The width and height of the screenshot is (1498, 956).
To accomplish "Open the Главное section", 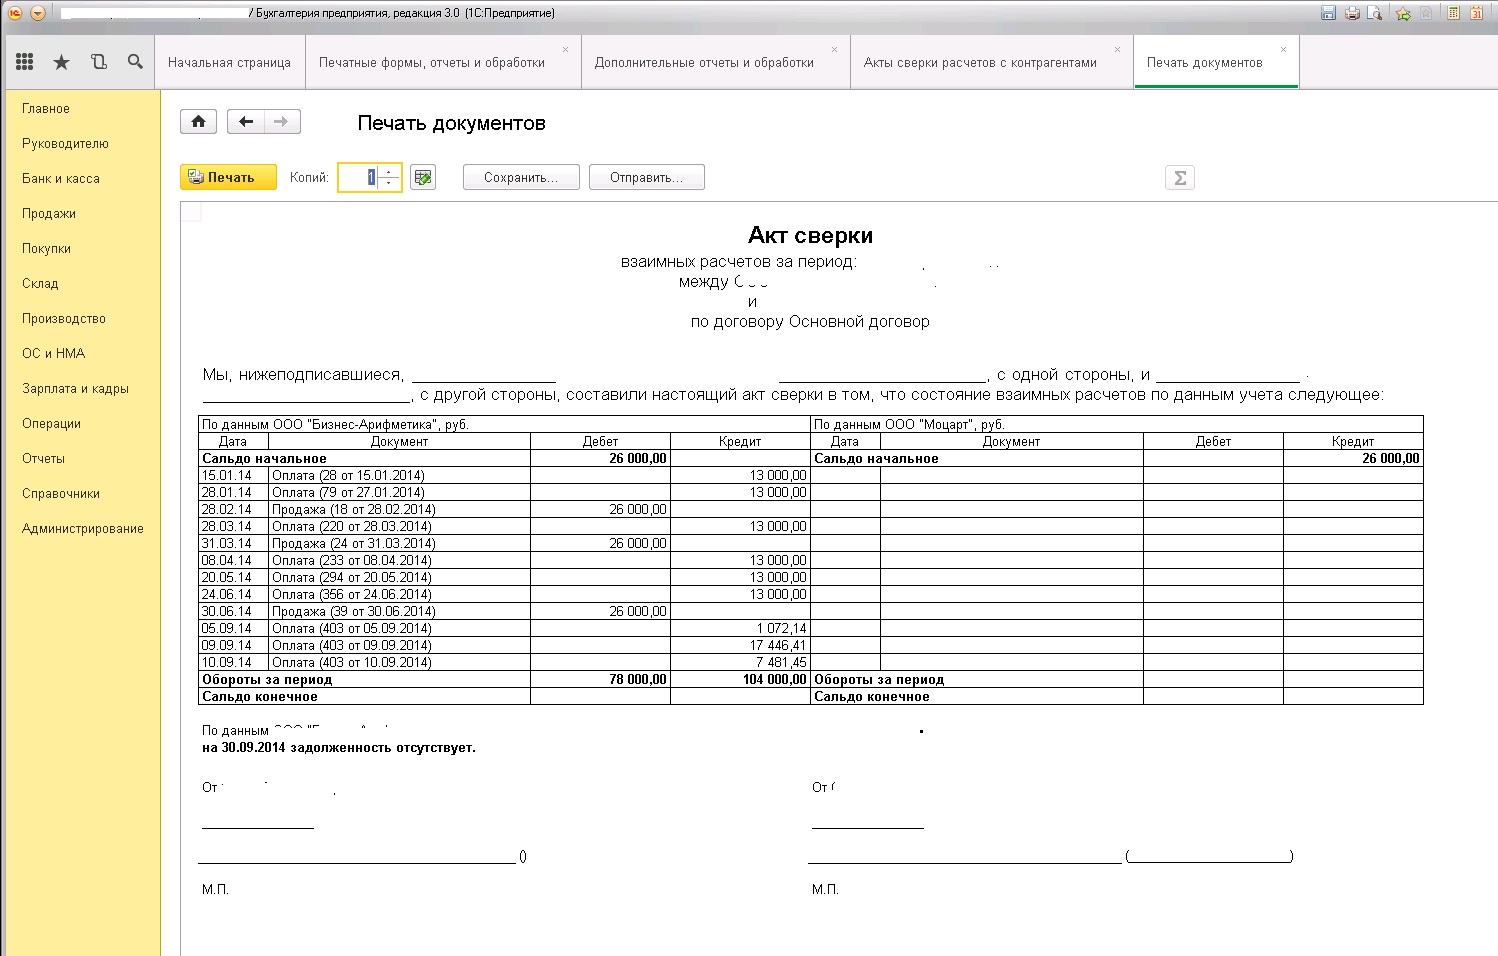I will [x=46, y=108].
